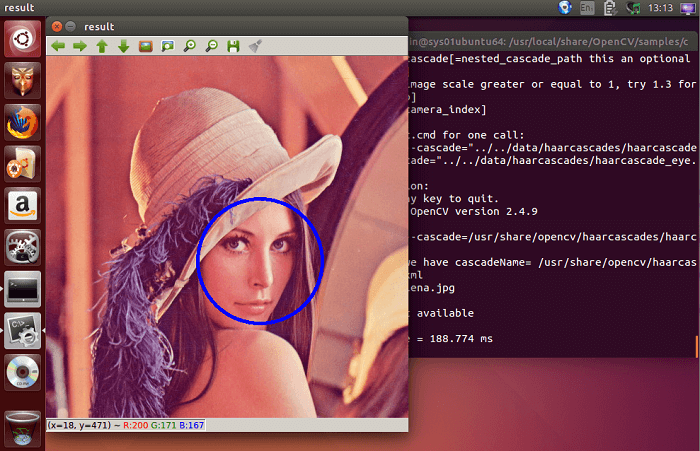Click 'have cascadeName=' line in terminal

pos(477,262)
